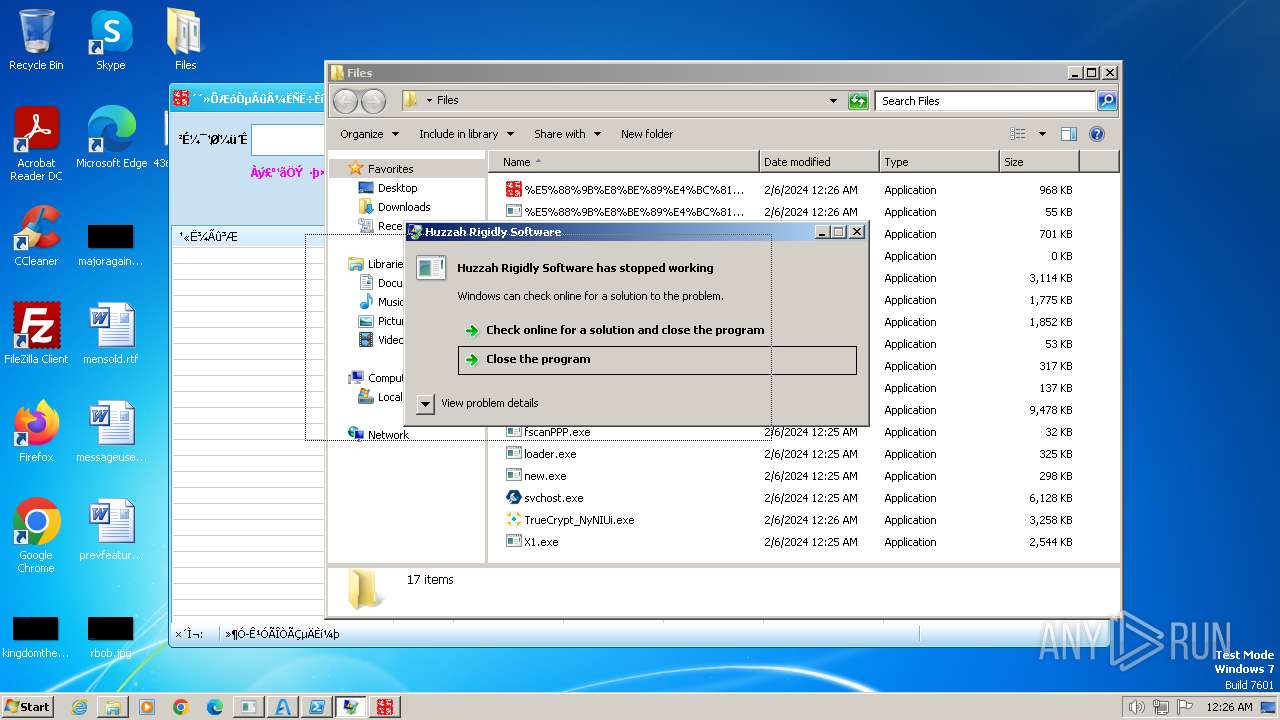Open the Recycle Bin desktop icon
The image size is (1280, 720).
click(x=36, y=40)
